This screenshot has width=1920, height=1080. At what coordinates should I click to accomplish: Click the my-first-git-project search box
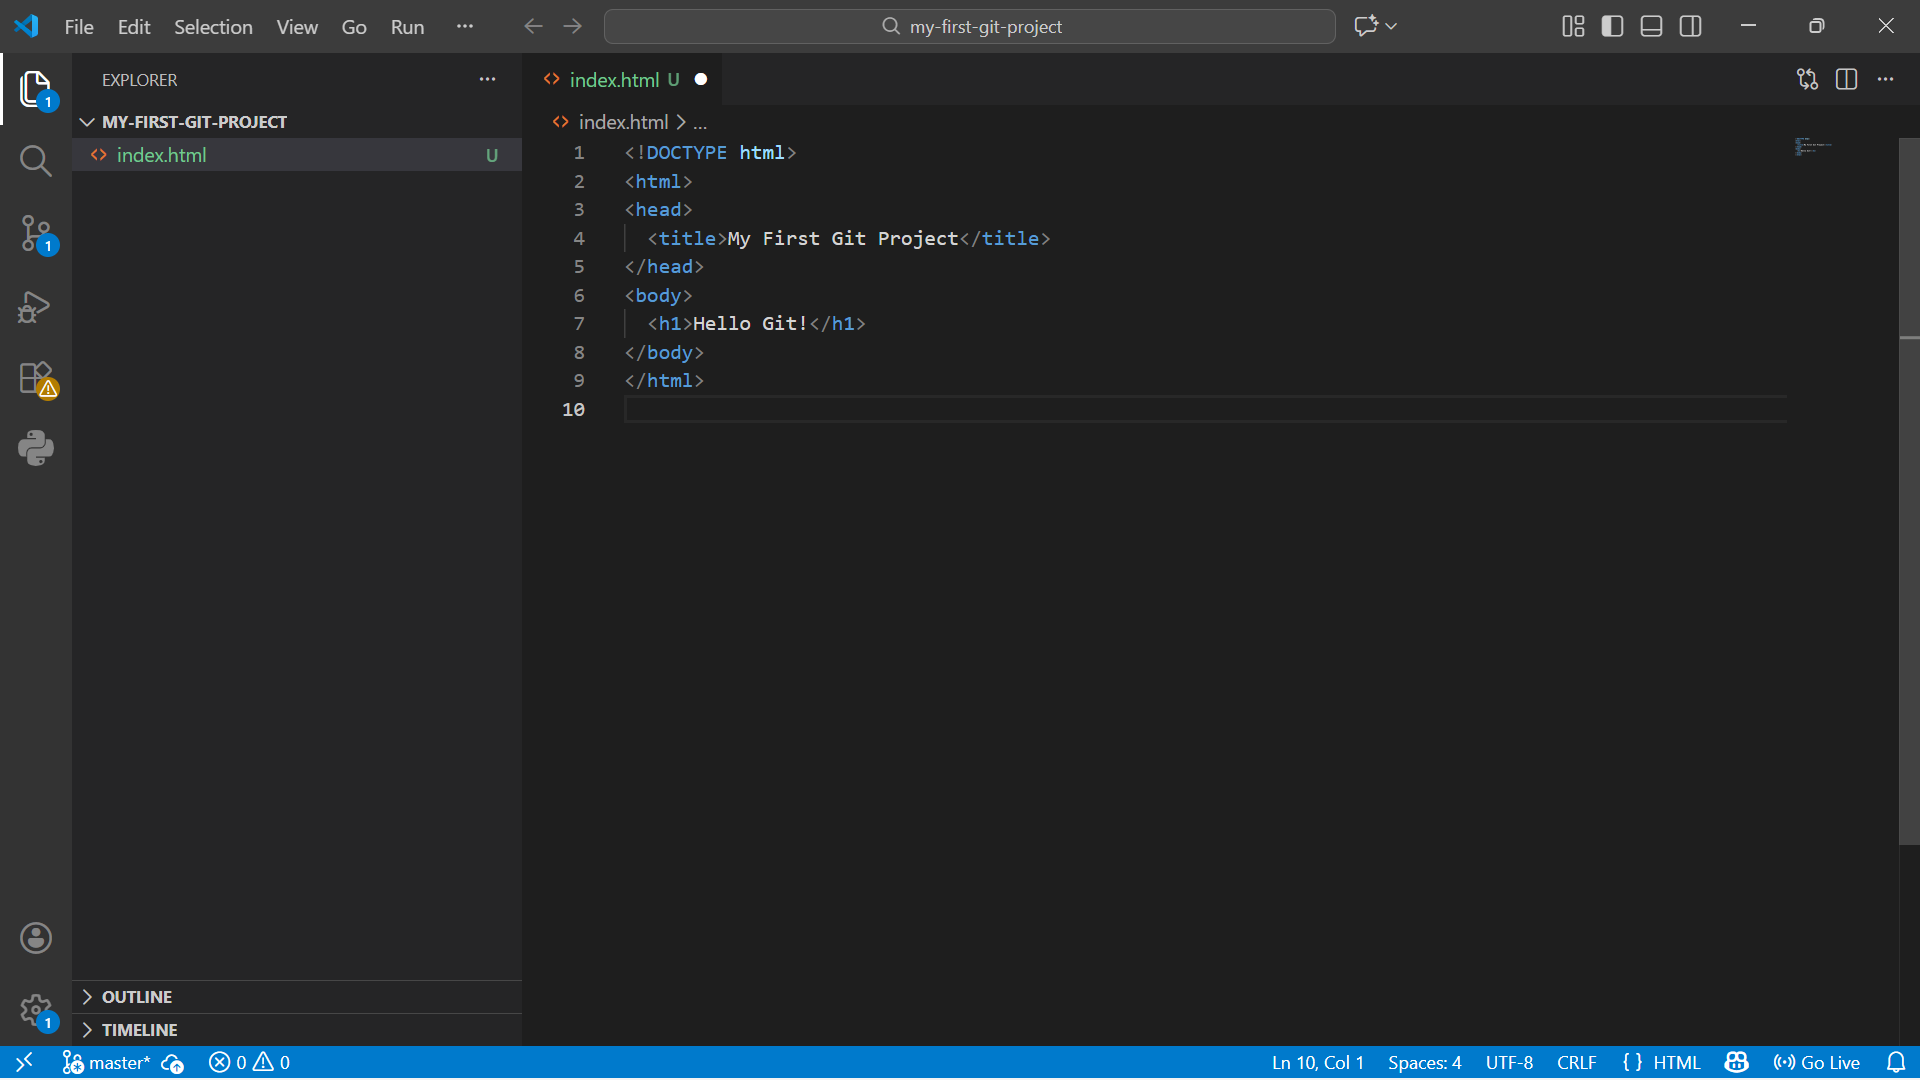click(x=970, y=27)
